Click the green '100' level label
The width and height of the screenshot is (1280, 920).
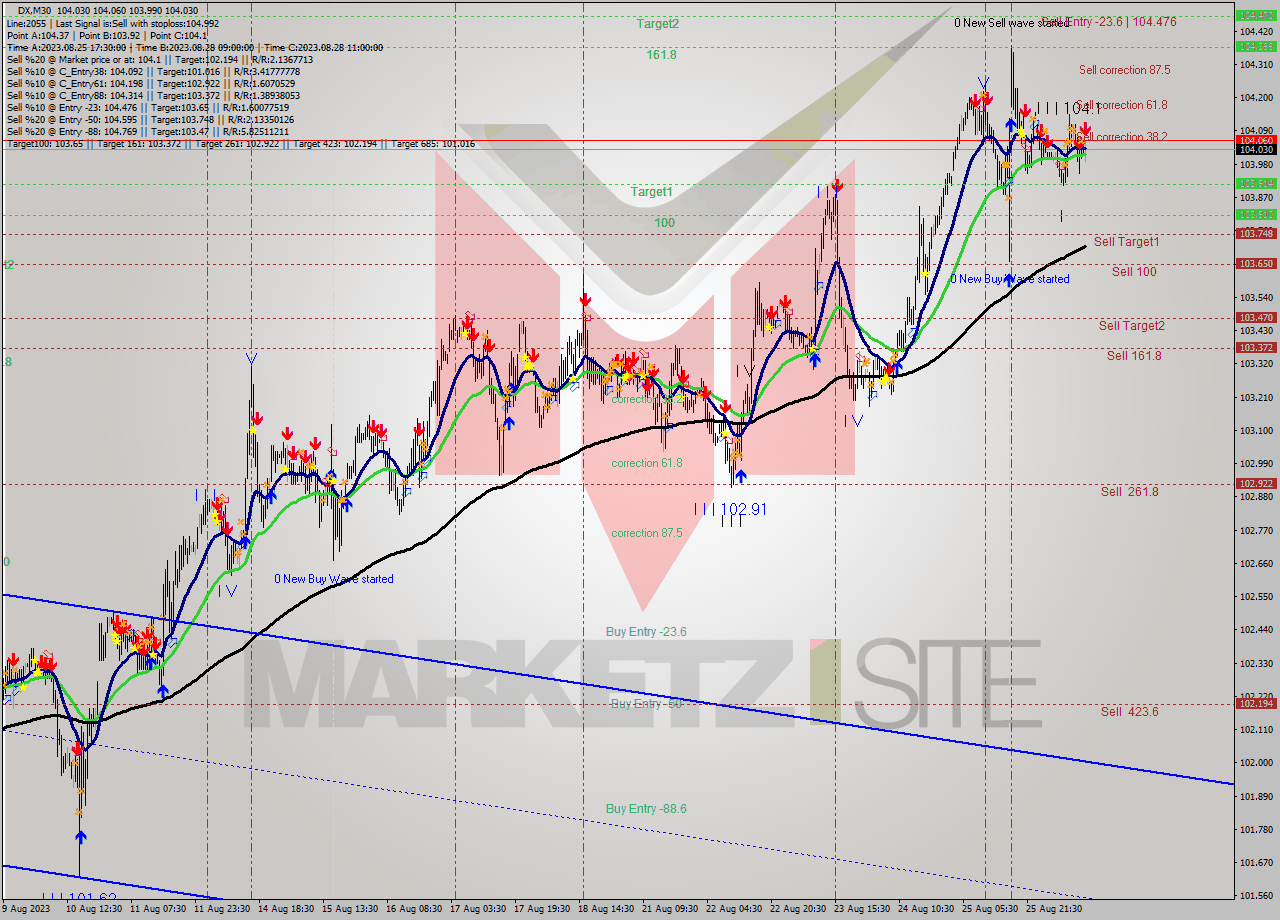coord(665,223)
